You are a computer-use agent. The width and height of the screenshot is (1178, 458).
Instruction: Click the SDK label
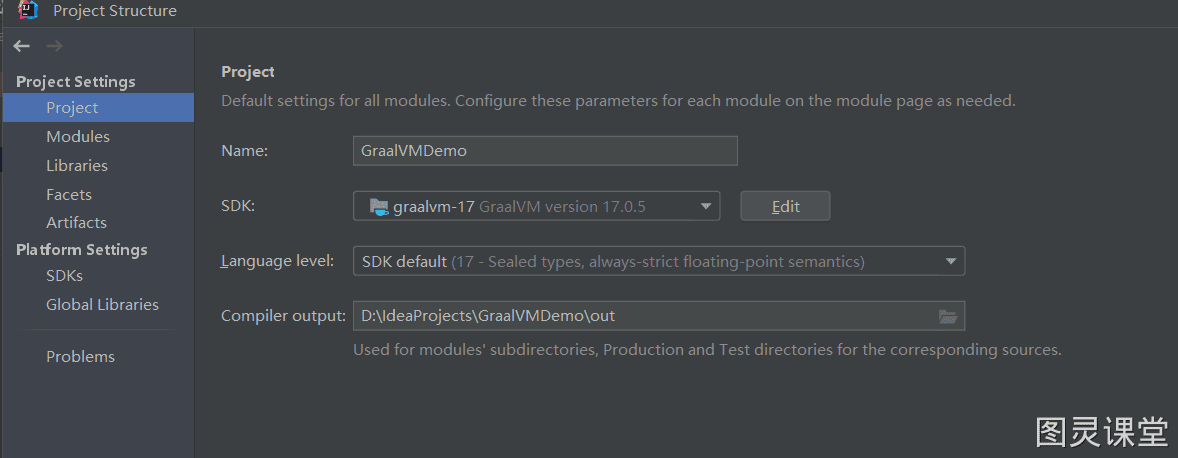pyautogui.click(x=238, y=206)
